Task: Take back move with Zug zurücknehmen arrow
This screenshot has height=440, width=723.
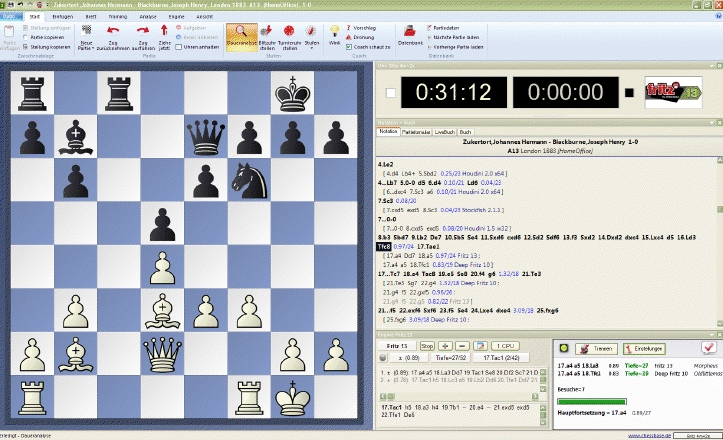Action: [113, 31]
